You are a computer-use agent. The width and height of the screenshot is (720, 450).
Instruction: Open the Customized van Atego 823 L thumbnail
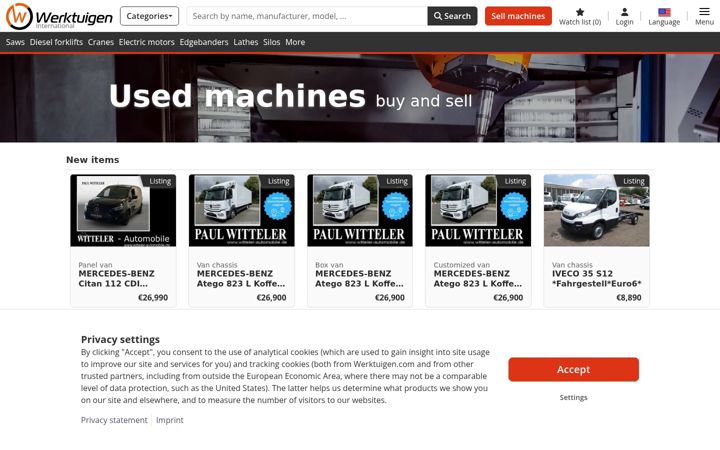click(478, 210)
